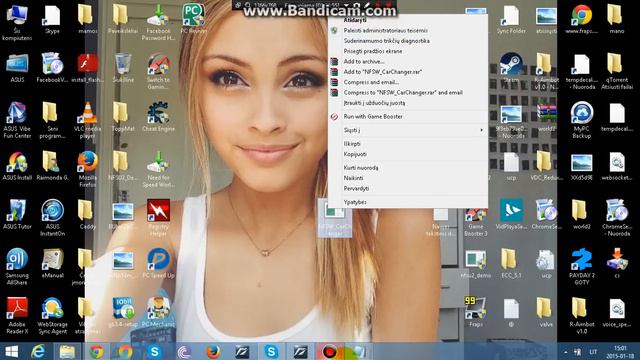Open Internet Explorer from the taskbar
The image size is (640, 360).
(x=38, y=351)
